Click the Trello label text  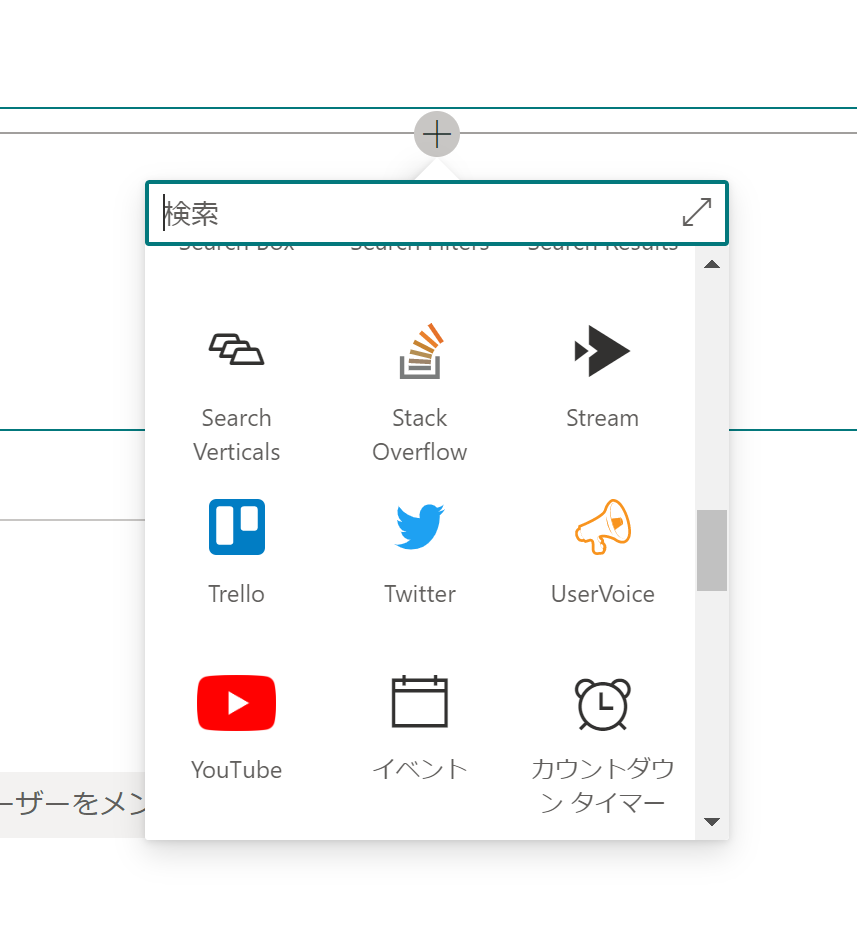point(237,594)
